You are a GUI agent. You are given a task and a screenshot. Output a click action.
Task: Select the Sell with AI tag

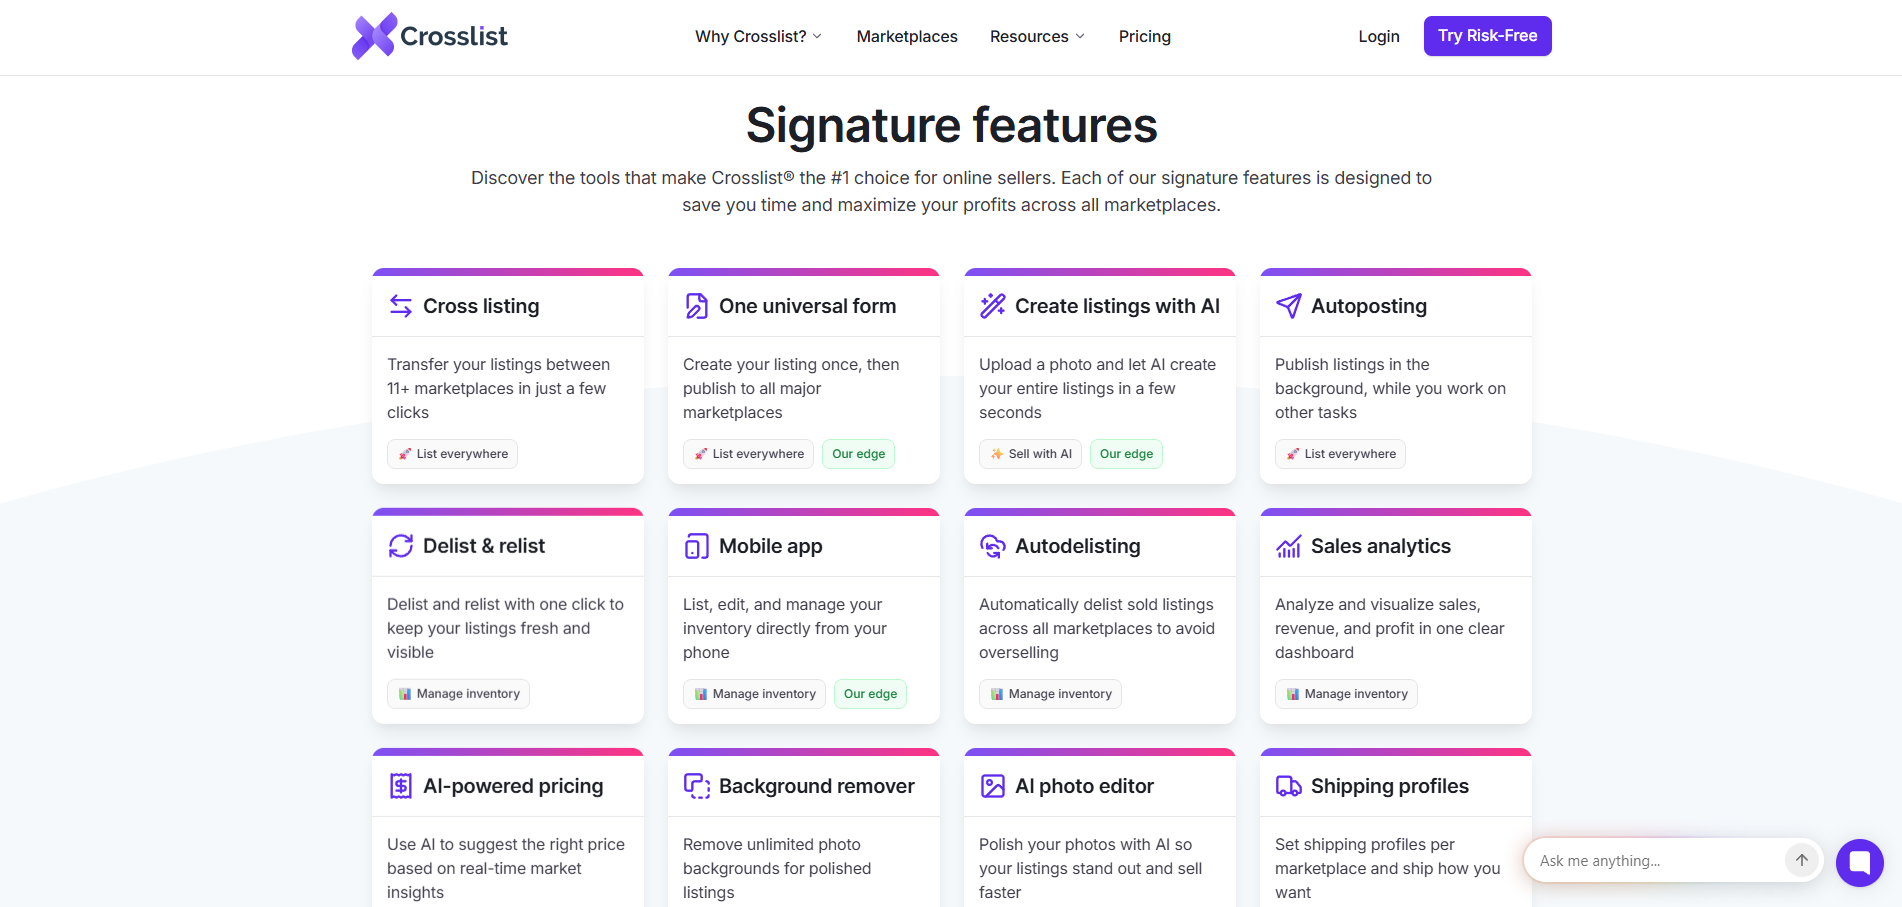click(x=1030, y=454)
